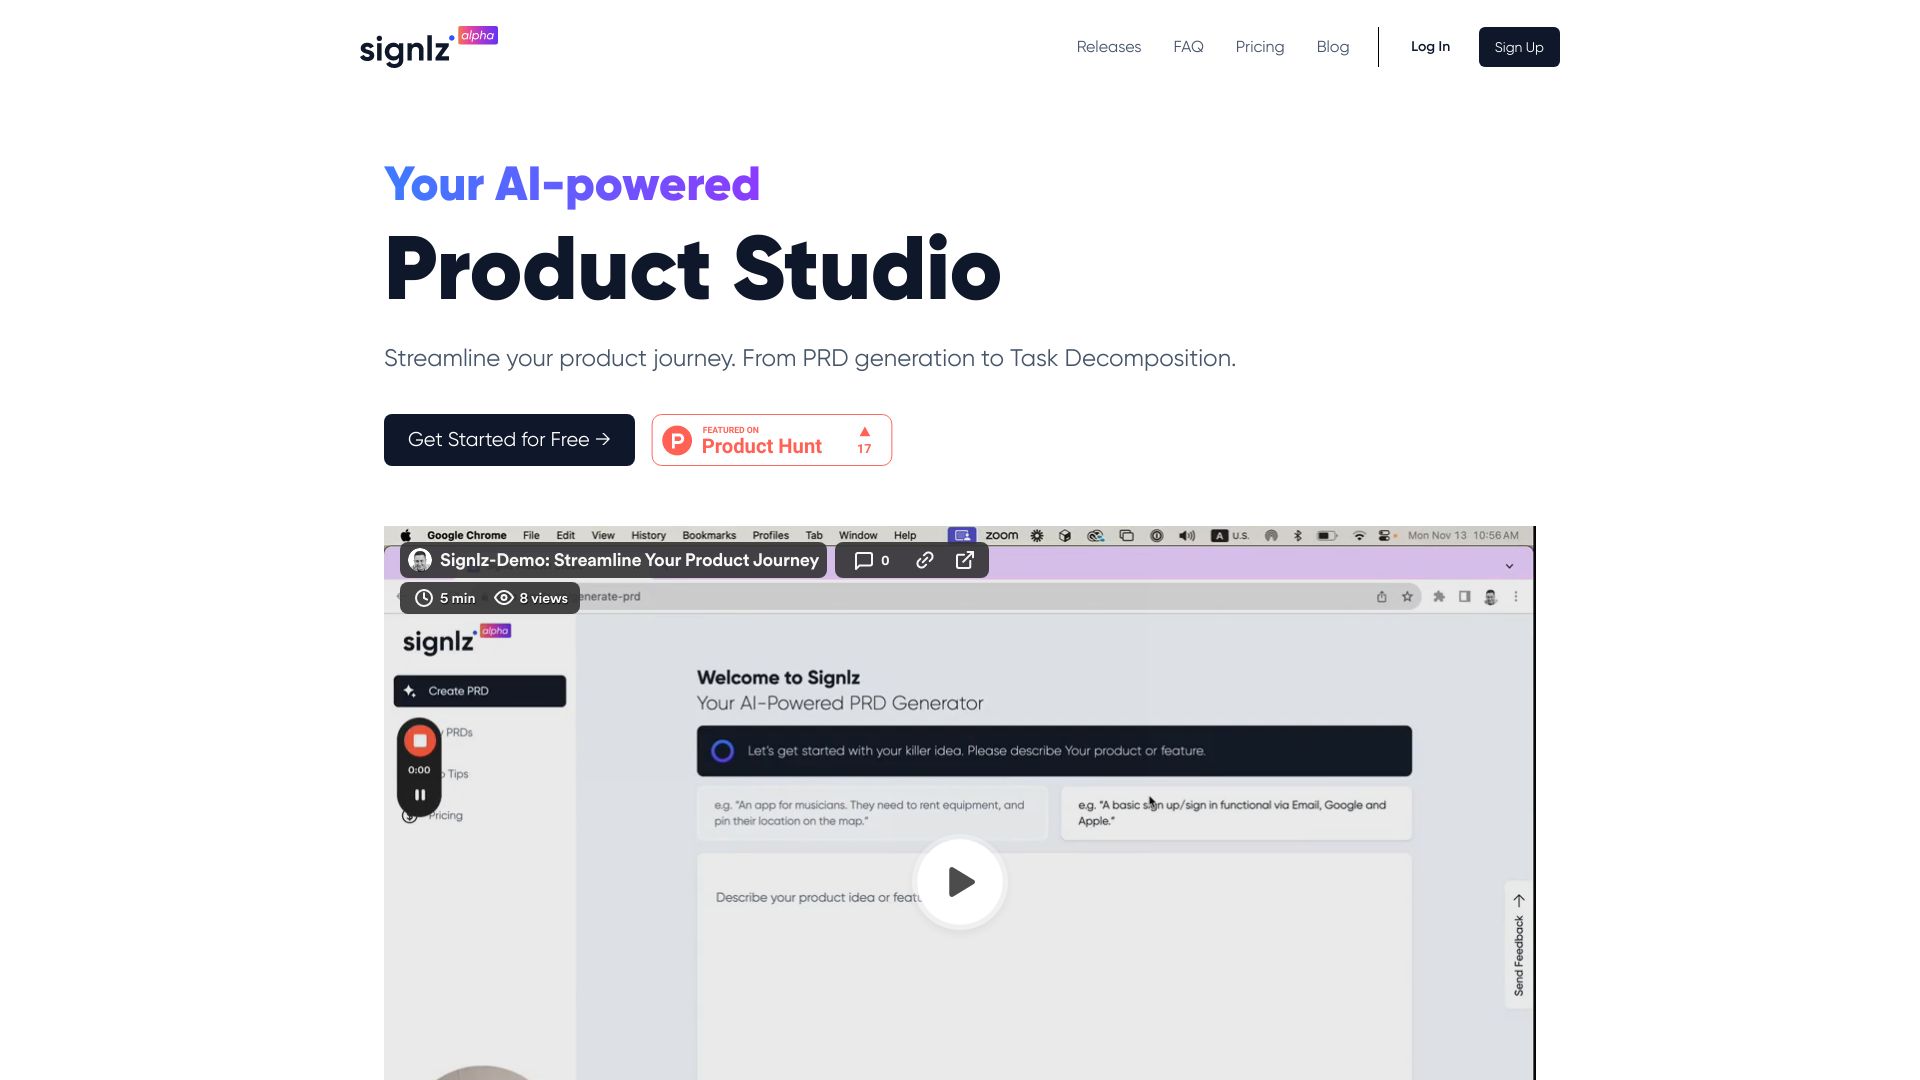Click the link copy icon in demo tab
Image resolution: width=1920 pixels, height=1080 pixels.
point(924,559)
